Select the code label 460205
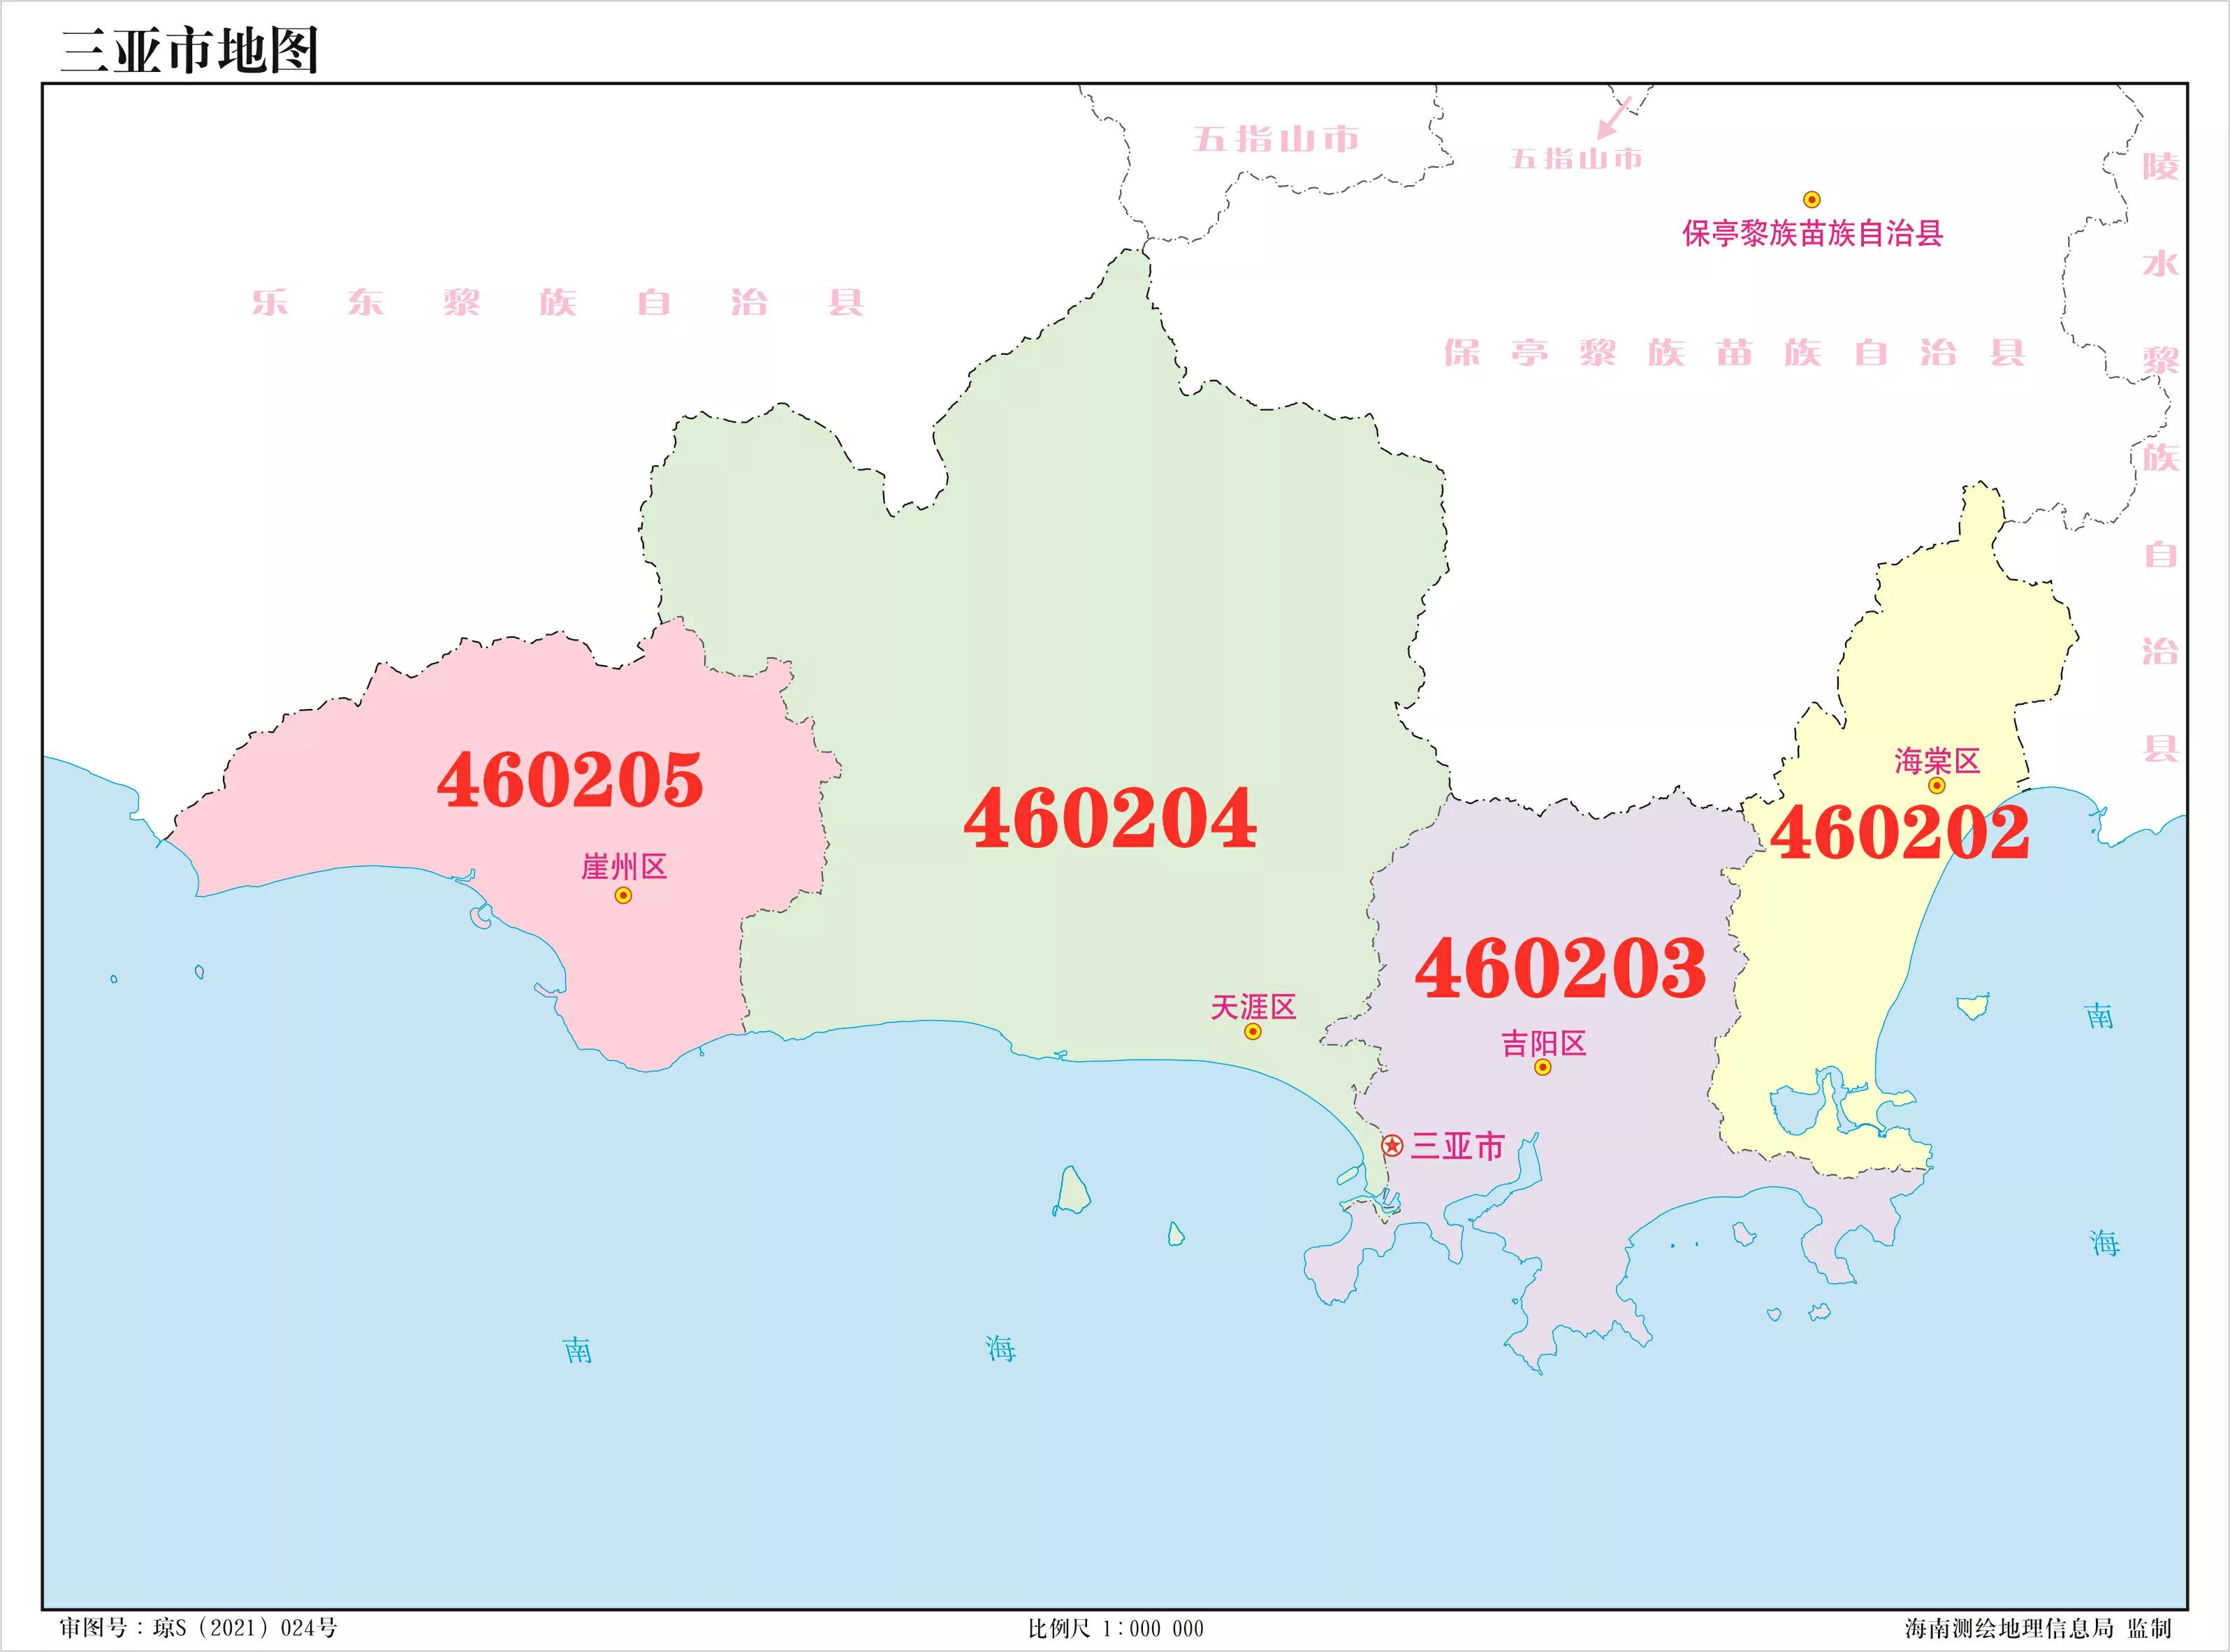 click(570, 780)
